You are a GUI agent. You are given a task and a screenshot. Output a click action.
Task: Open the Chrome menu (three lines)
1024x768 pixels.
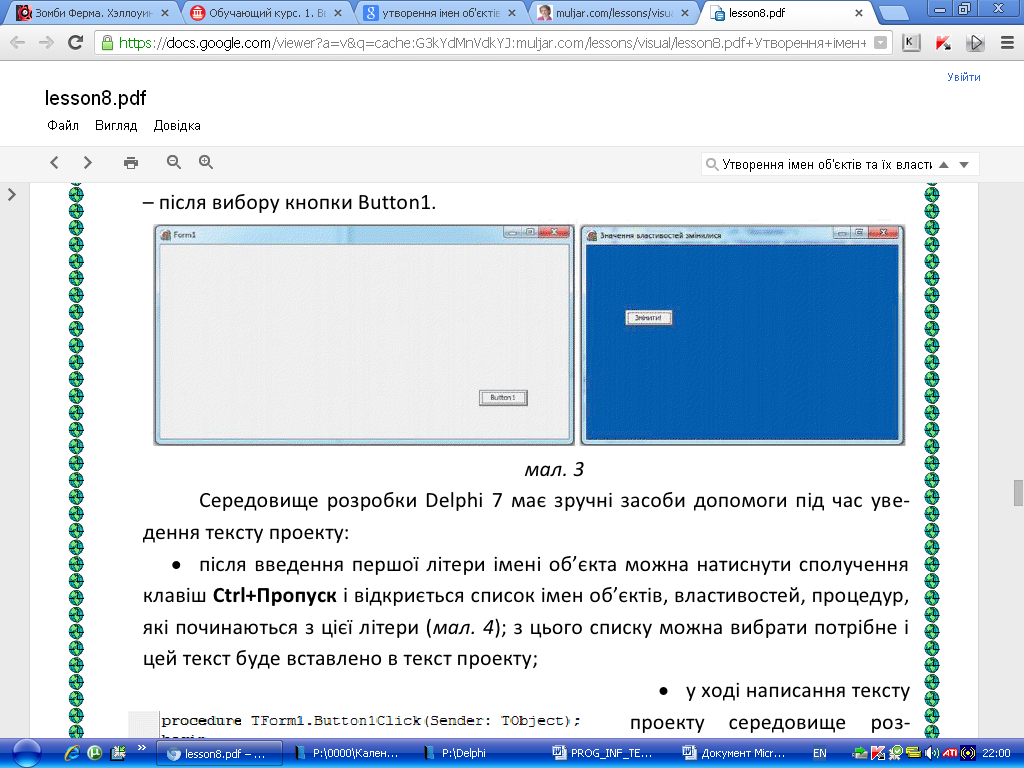point(1007,43)
